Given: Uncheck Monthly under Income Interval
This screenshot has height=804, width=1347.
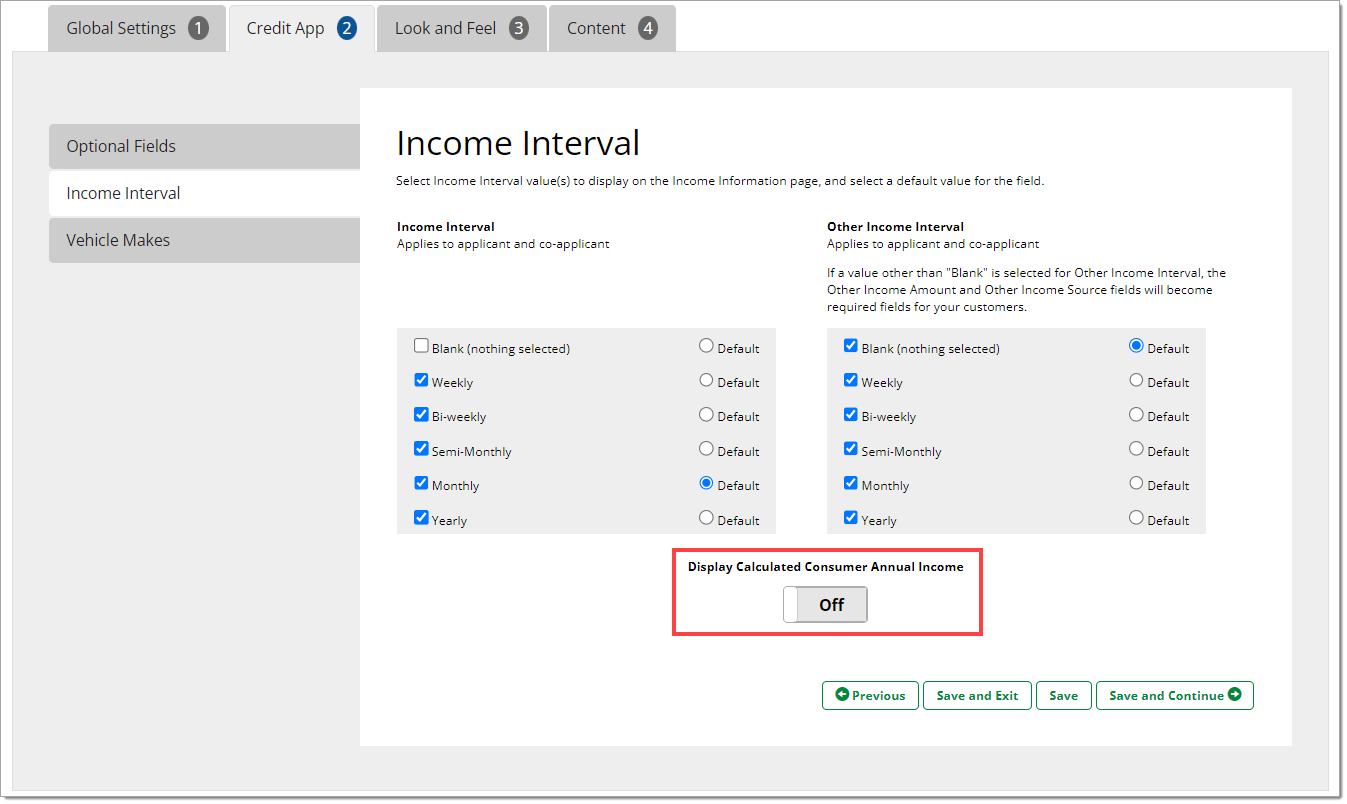Looking at the screenshot, I should (x=421, y=483).
